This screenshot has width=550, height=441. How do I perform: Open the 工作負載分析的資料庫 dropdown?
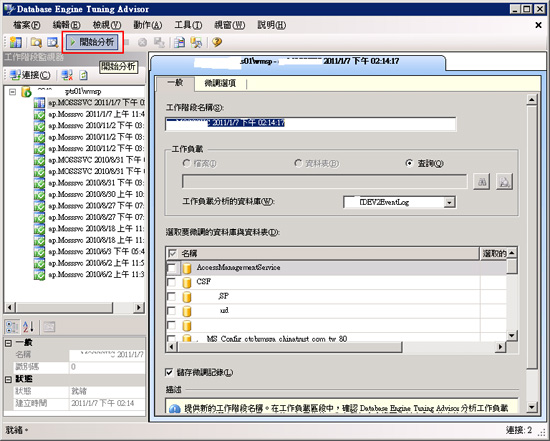[449, 202]
